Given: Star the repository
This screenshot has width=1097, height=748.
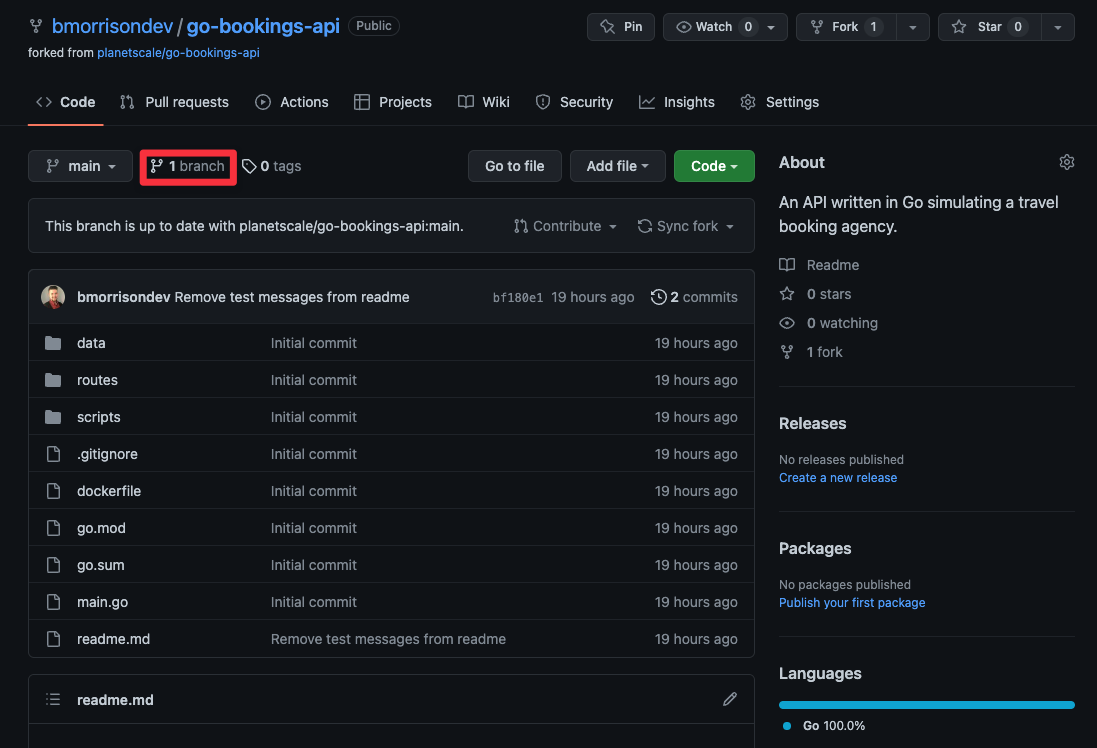Looking at the screenshot, I should click(x=989, y=27).
